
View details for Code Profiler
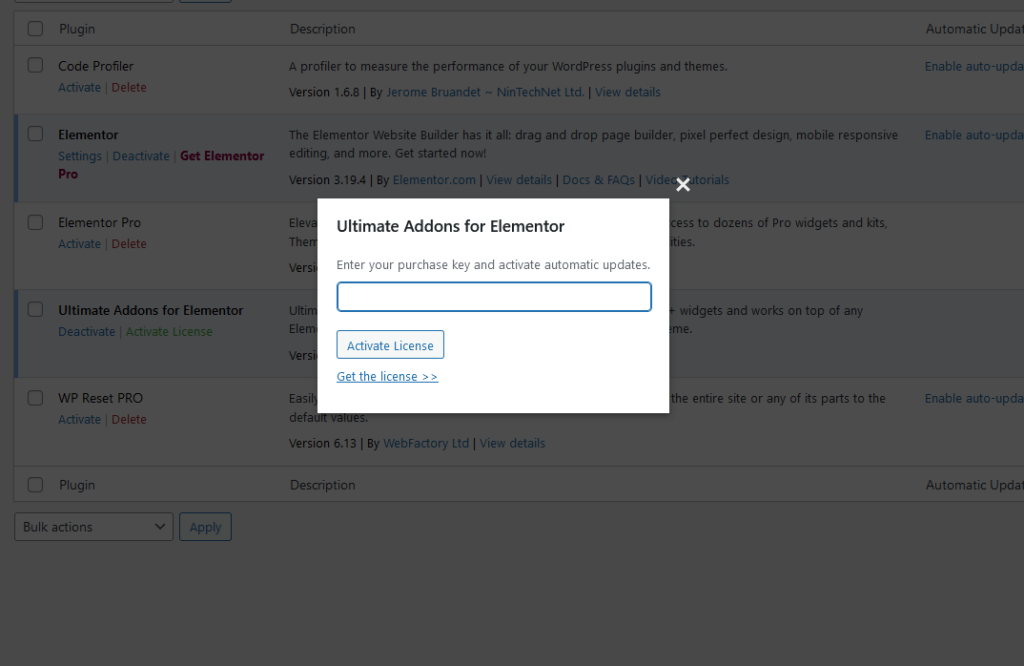pyautogui.click(x=628, y=92)
